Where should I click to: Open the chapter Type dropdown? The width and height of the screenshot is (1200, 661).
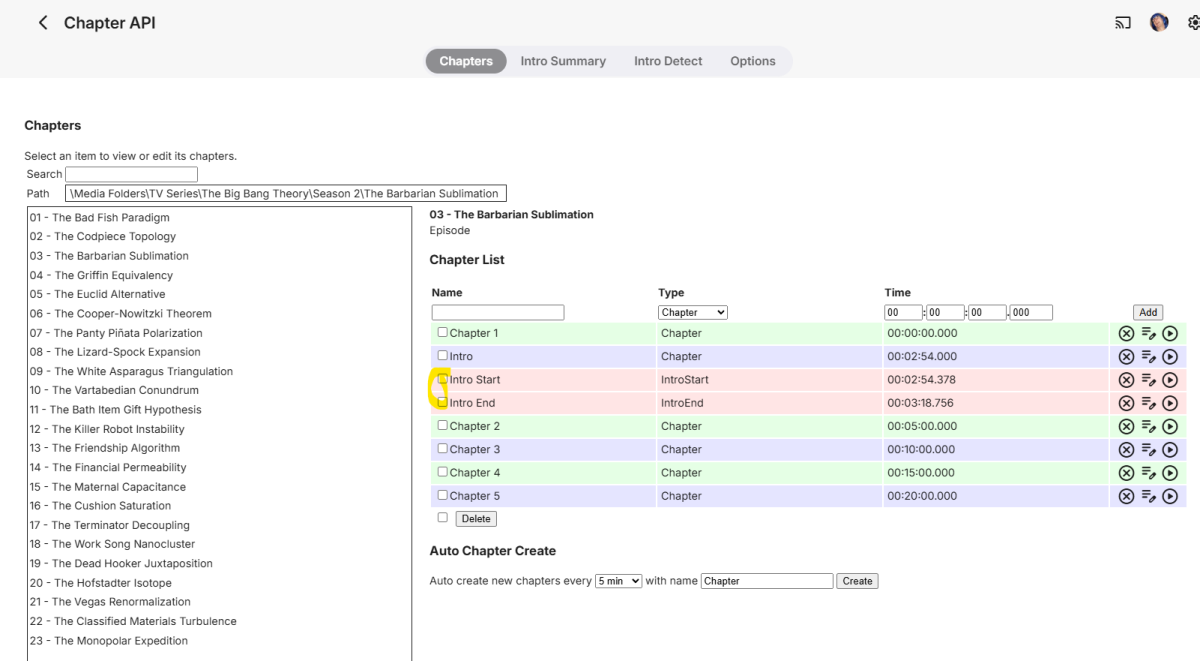click(692, 313)
